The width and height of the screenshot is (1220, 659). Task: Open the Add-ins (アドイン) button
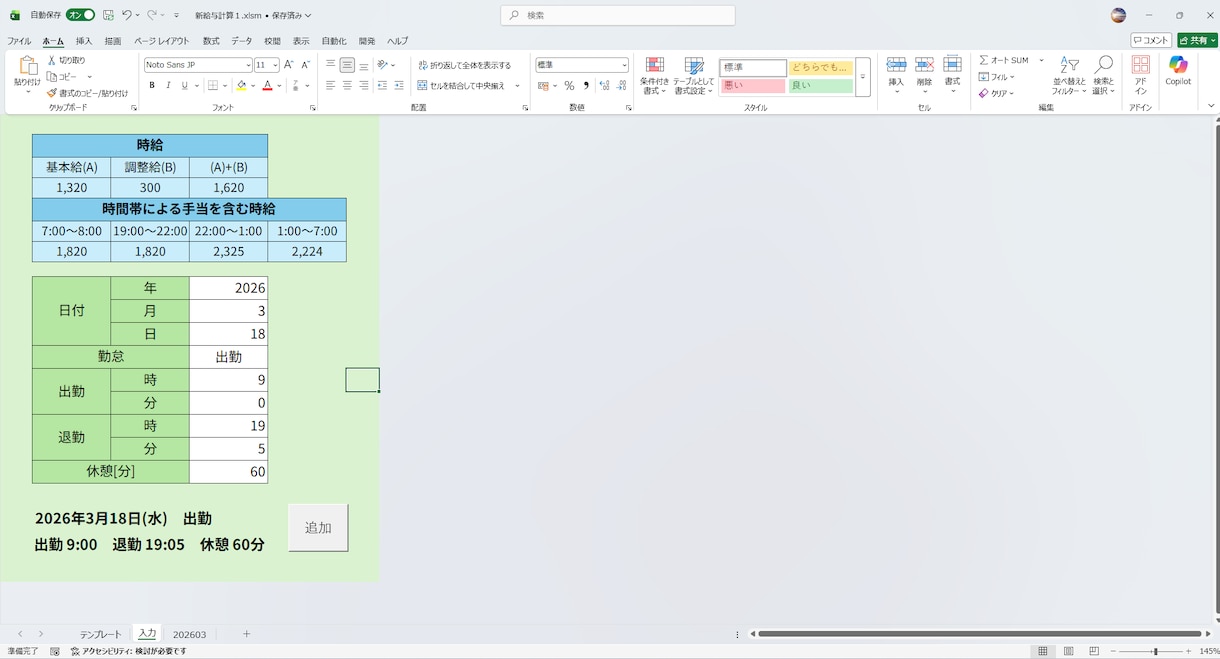1140,76
